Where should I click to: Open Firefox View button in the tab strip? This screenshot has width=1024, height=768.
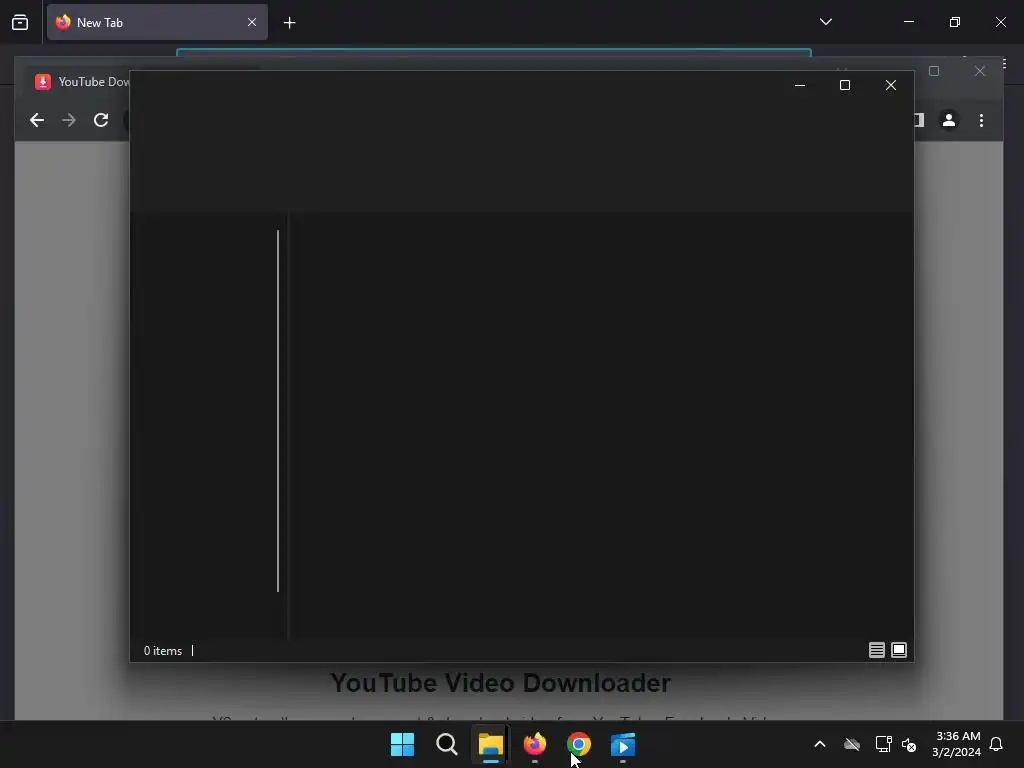[x=20, y=22]
